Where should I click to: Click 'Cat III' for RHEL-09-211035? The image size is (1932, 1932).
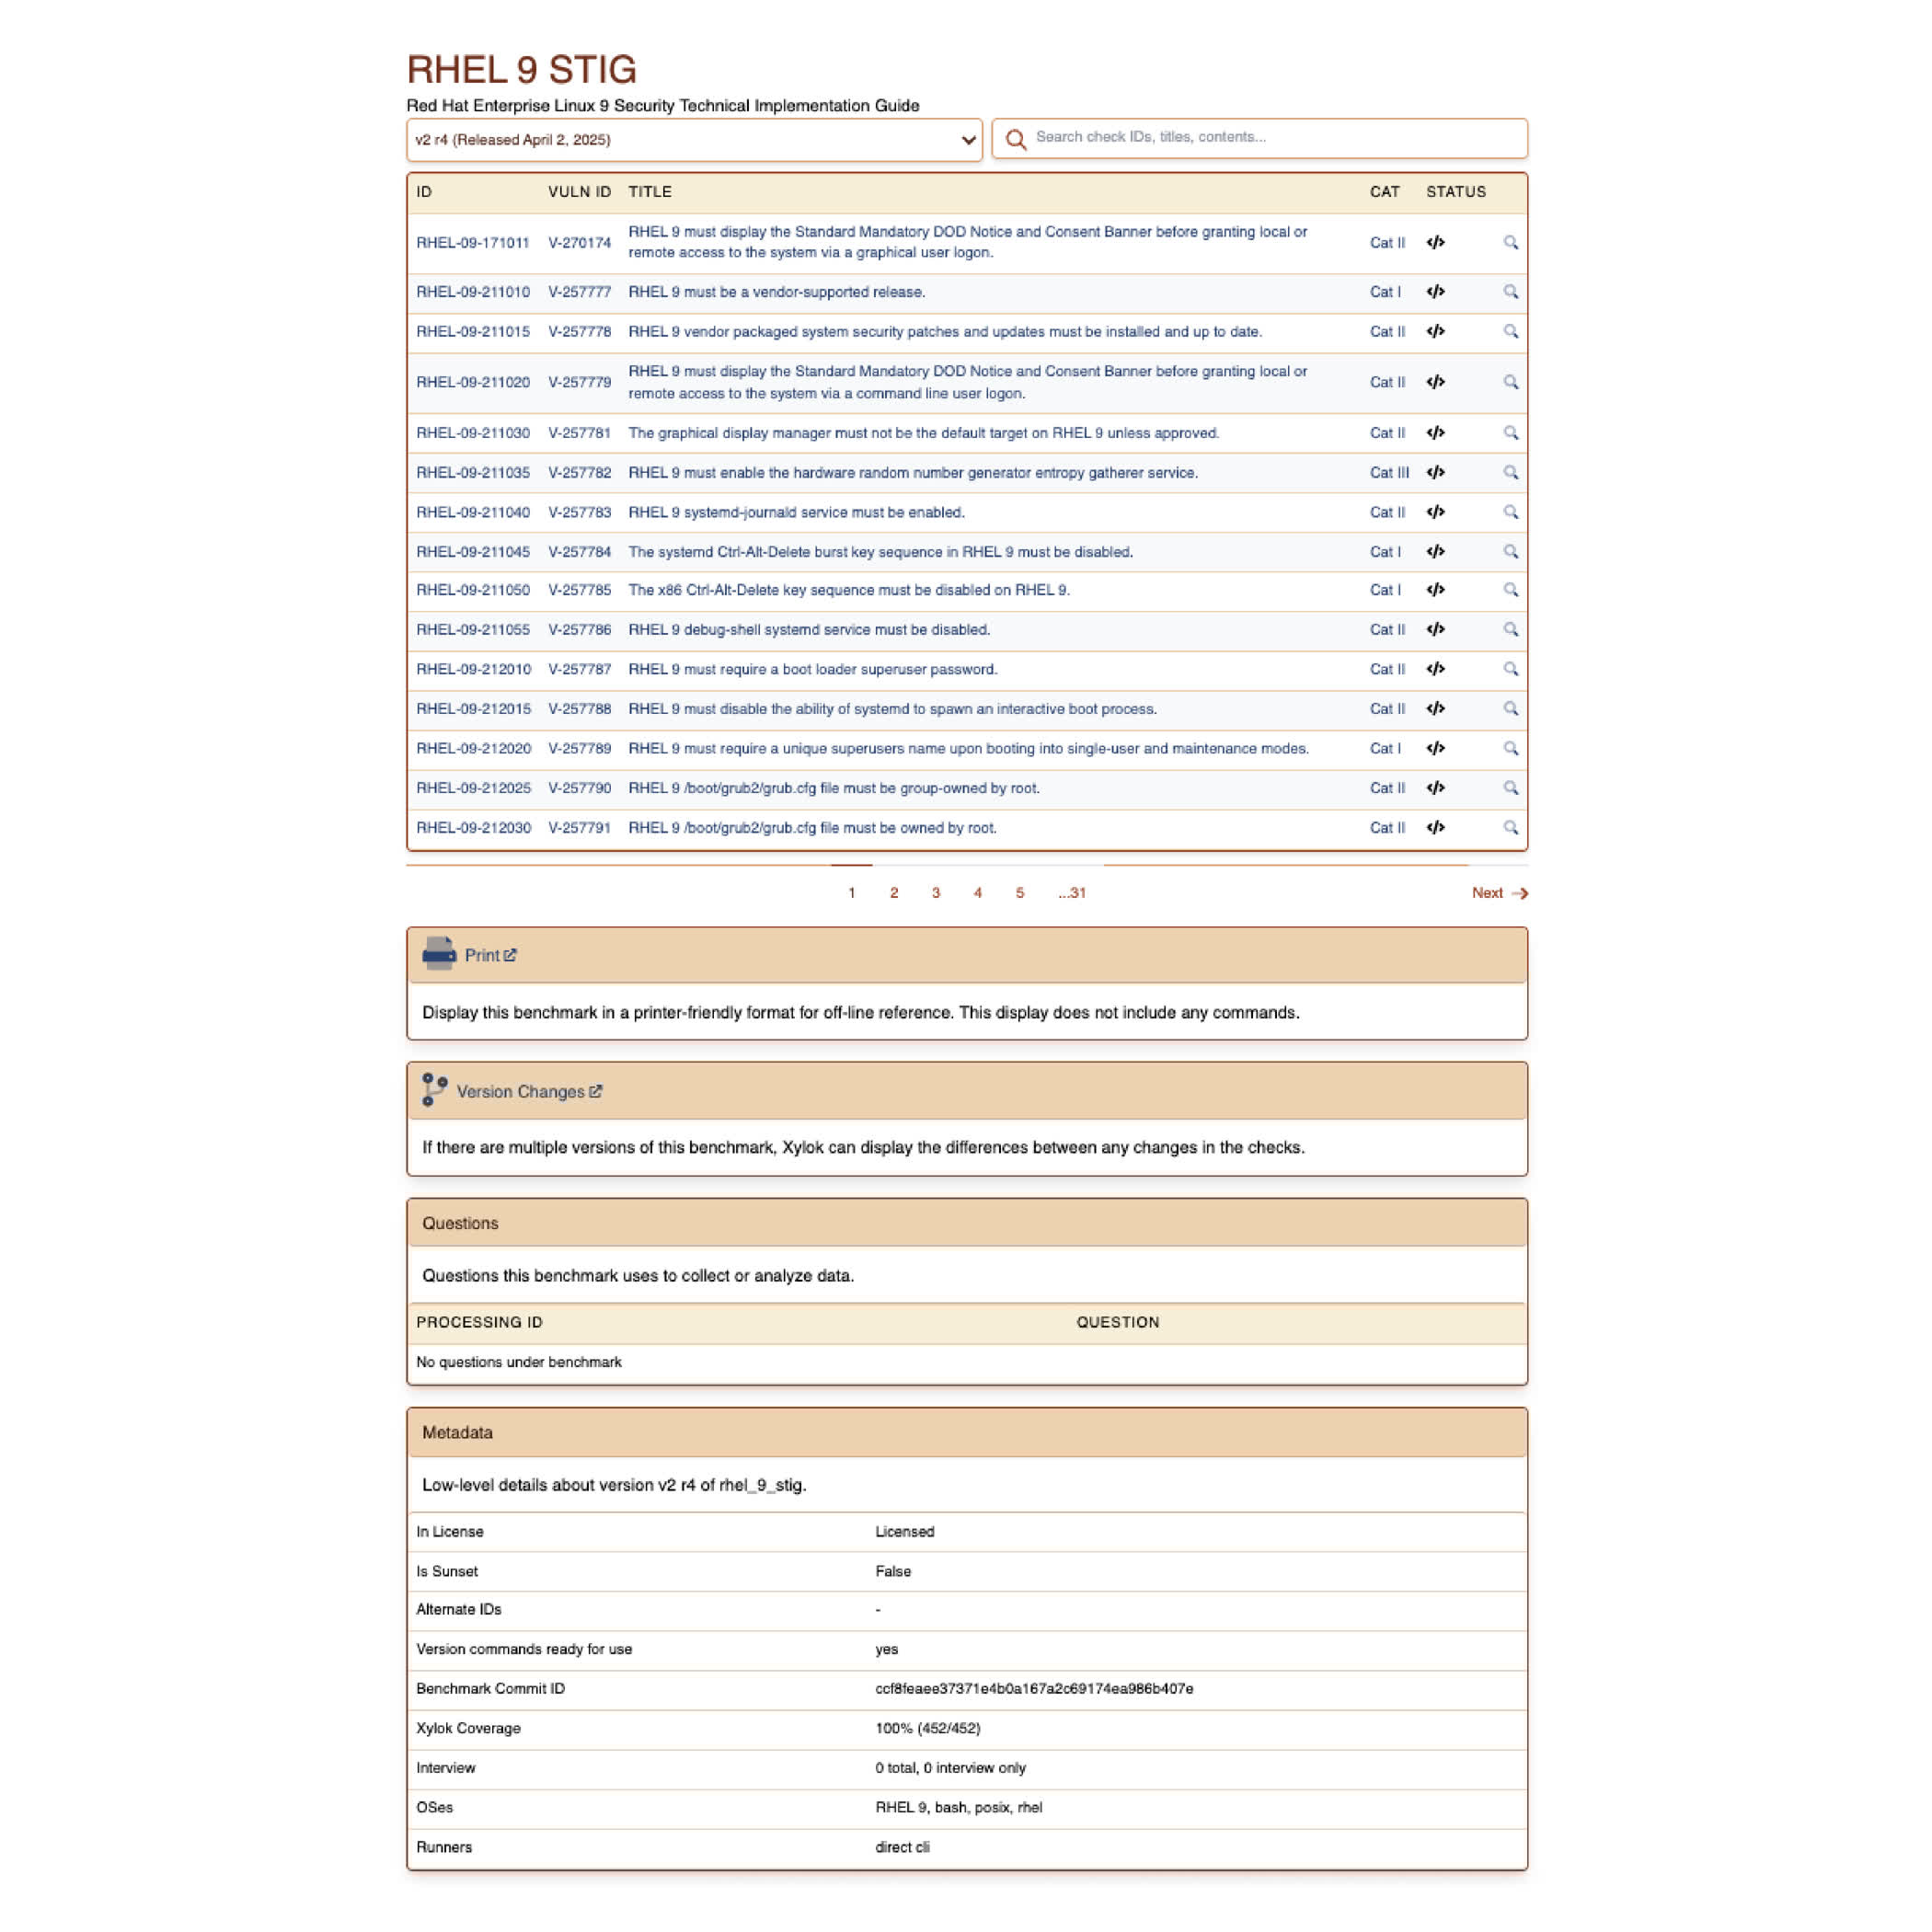tap(1388, 472)
